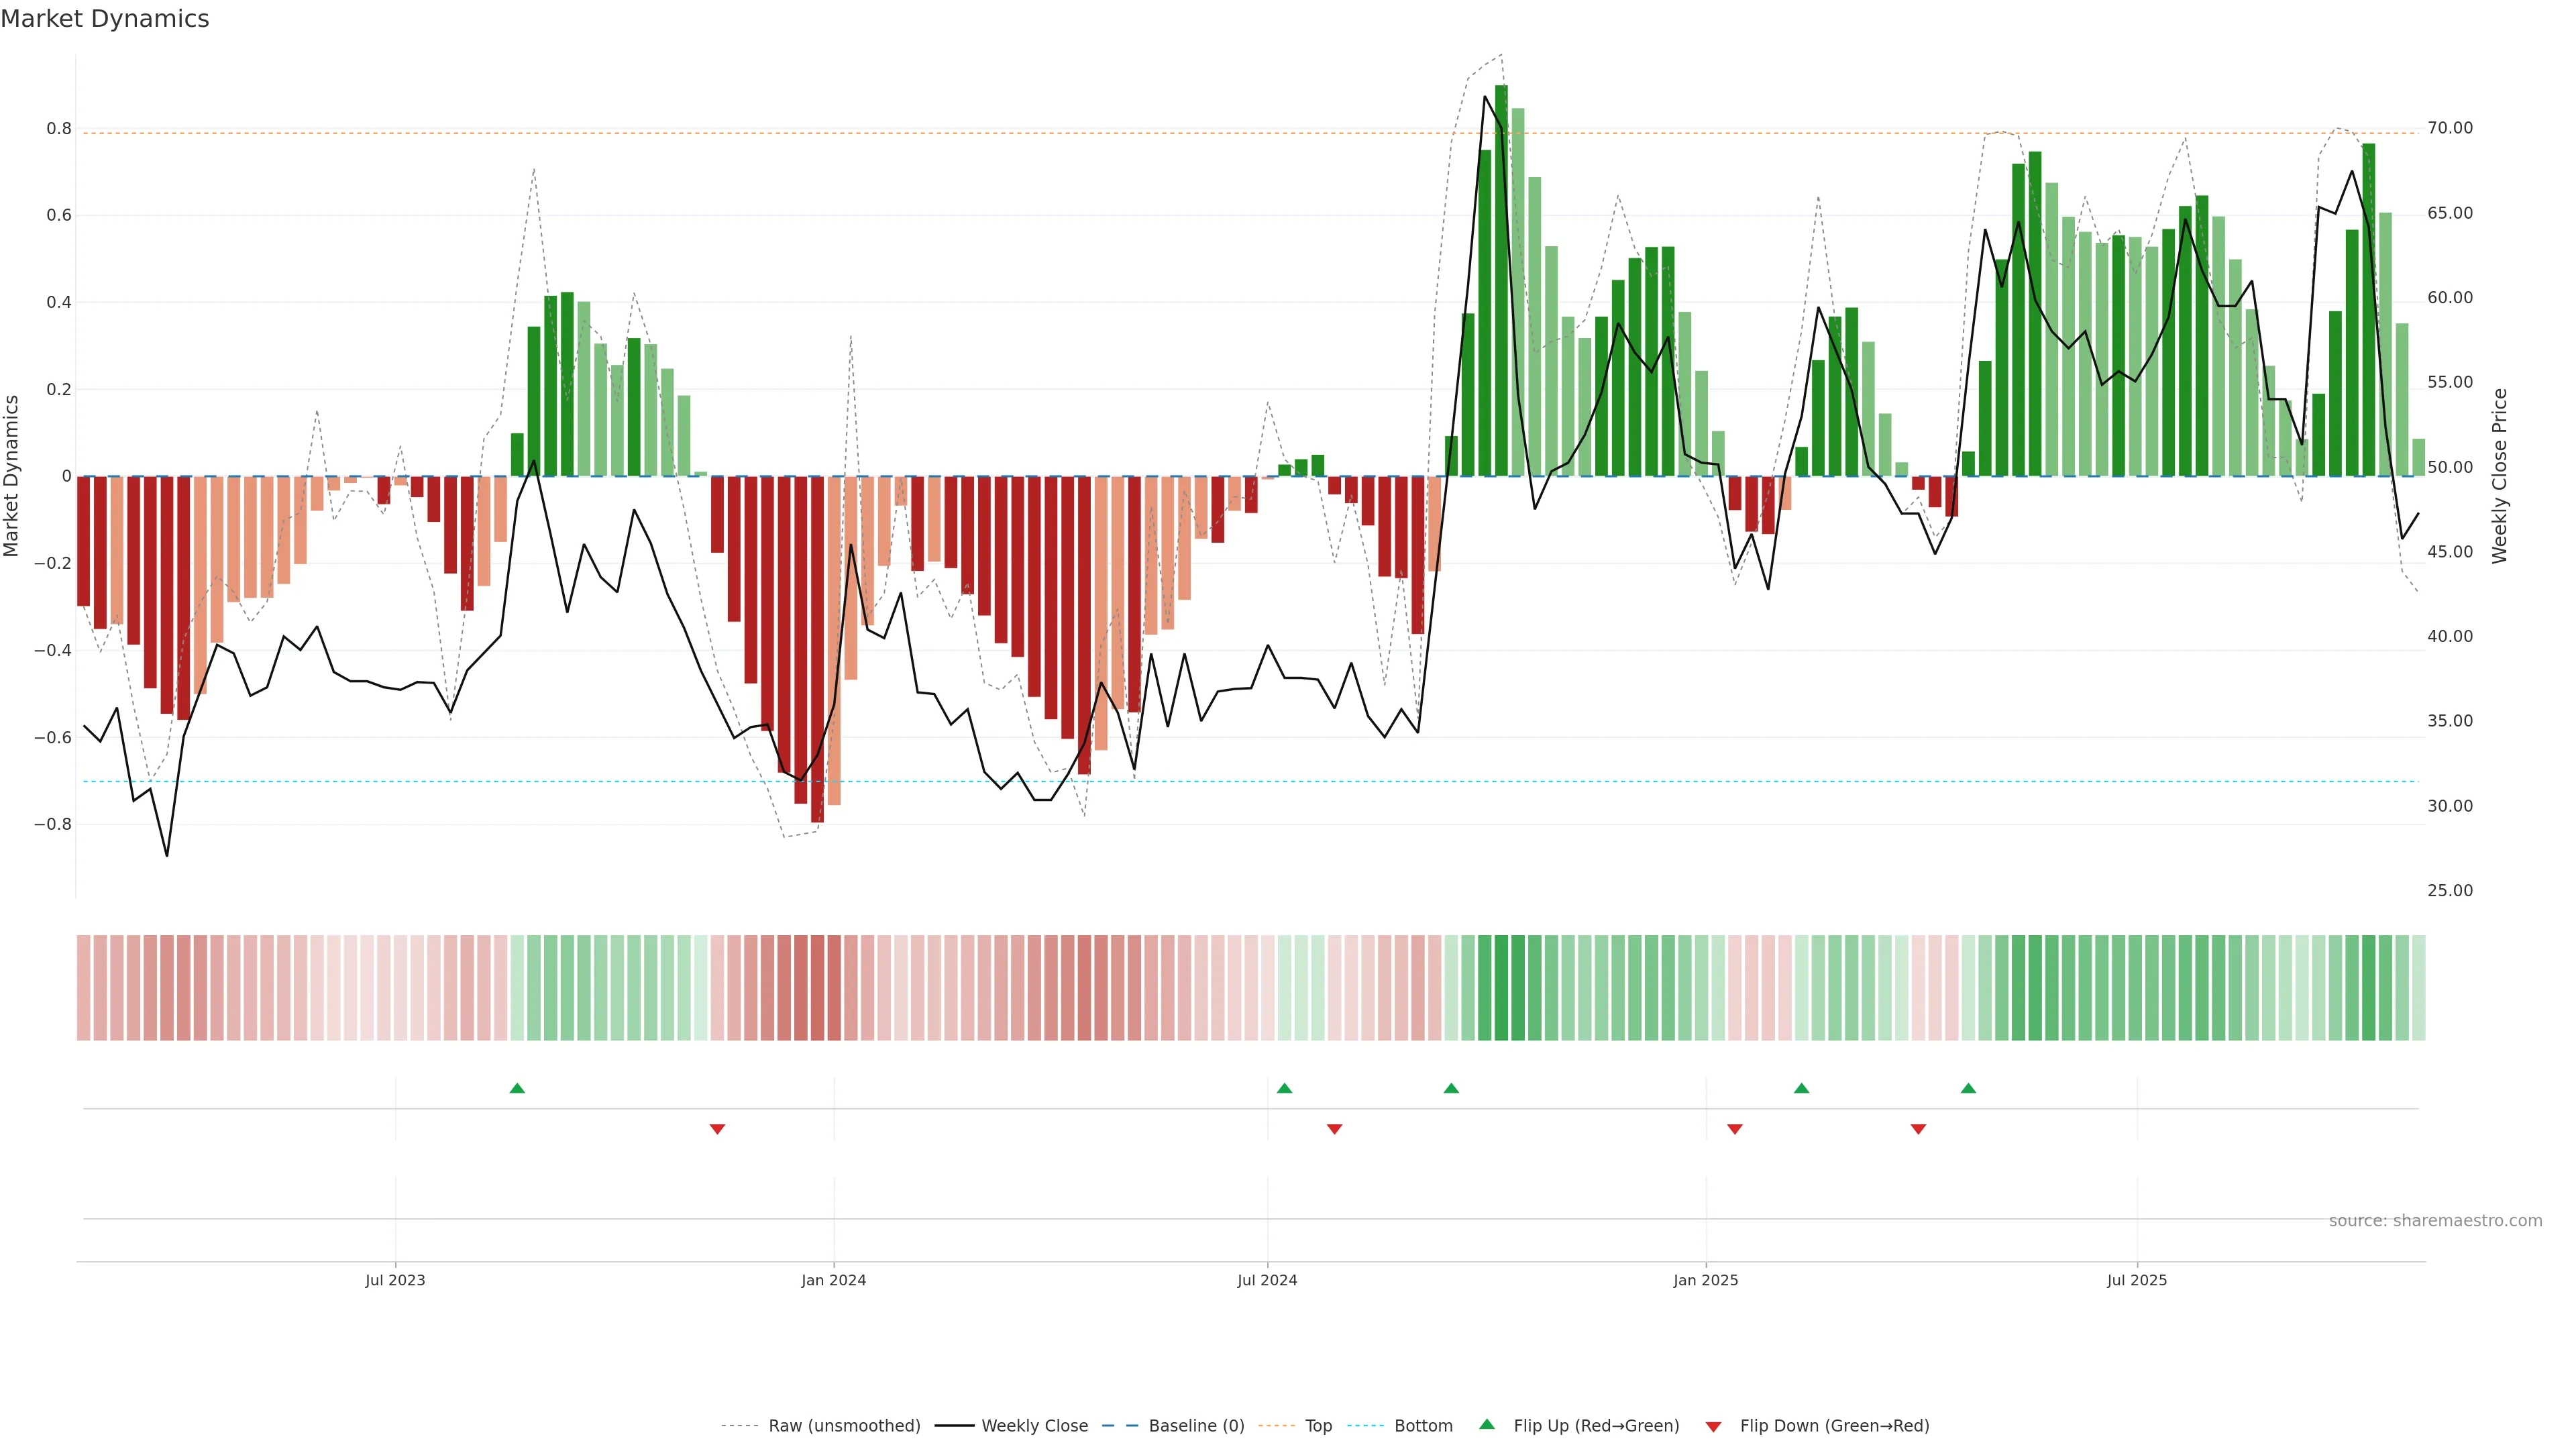Toggle the Weekly Close legend entry

[x=1034, y=1426]
